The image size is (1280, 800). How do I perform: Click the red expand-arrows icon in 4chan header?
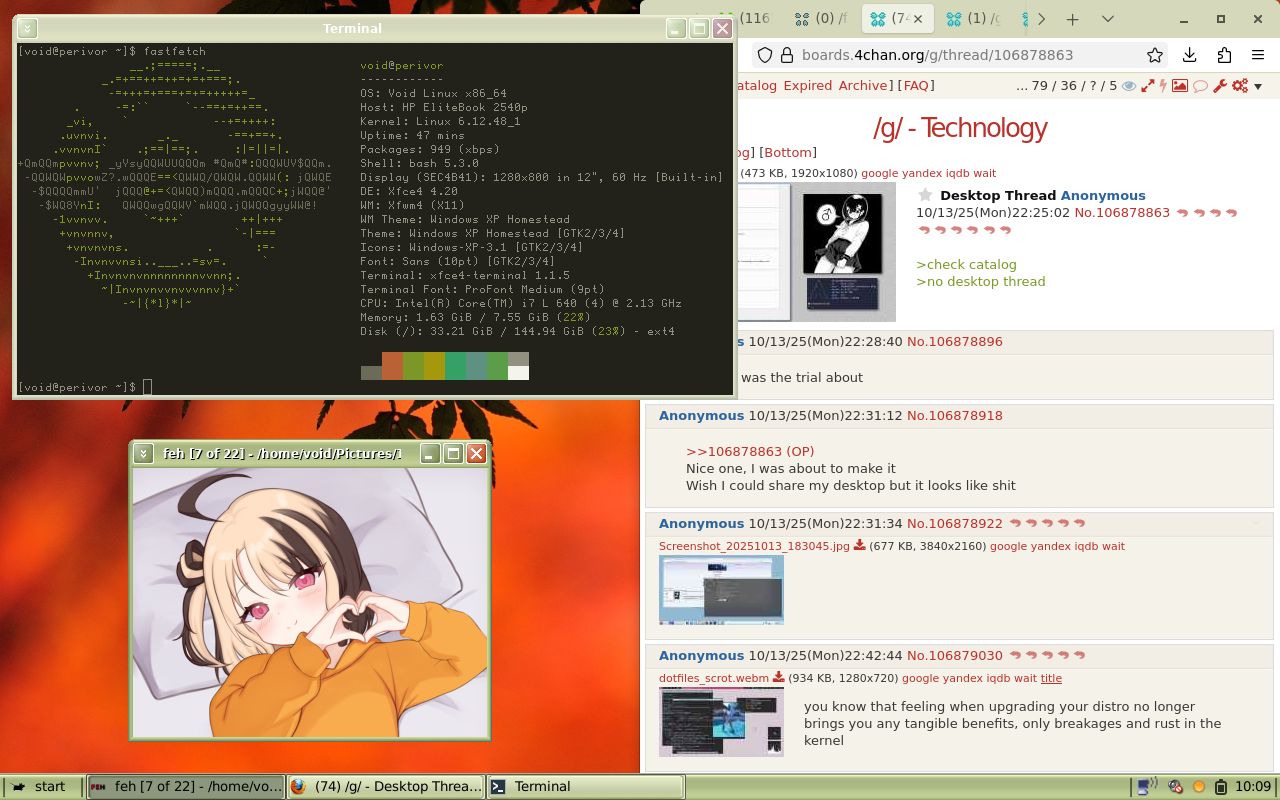(x=1148, y=86)
